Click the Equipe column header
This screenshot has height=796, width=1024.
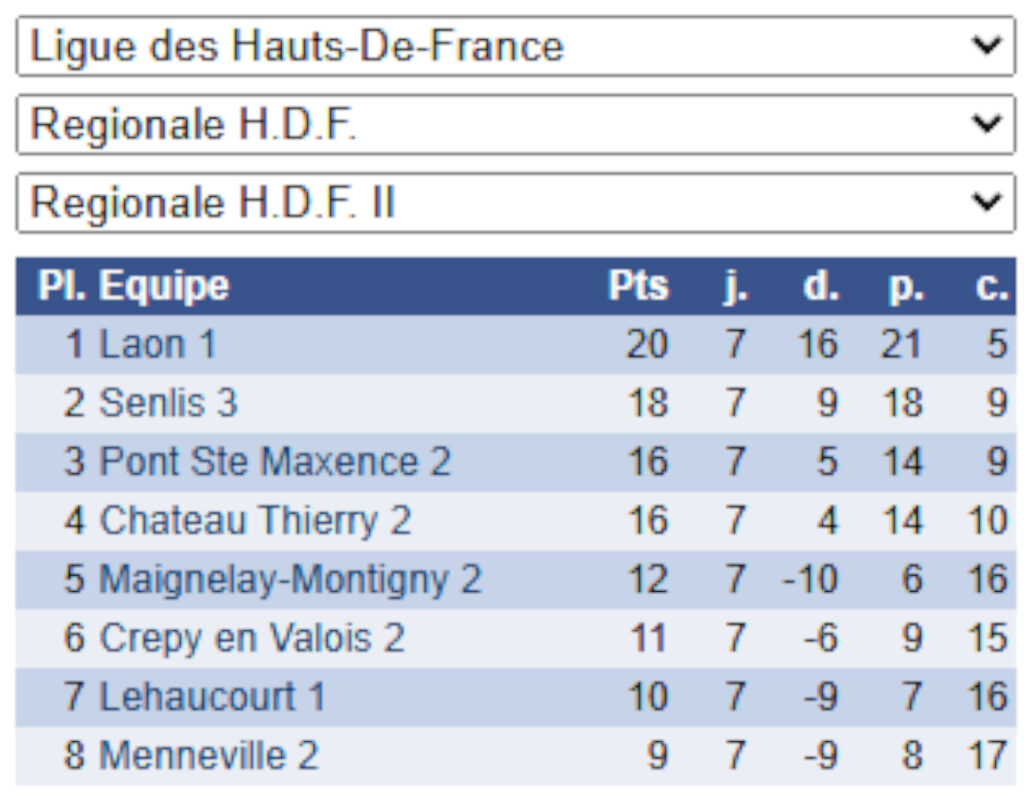[x=164, y=287]
